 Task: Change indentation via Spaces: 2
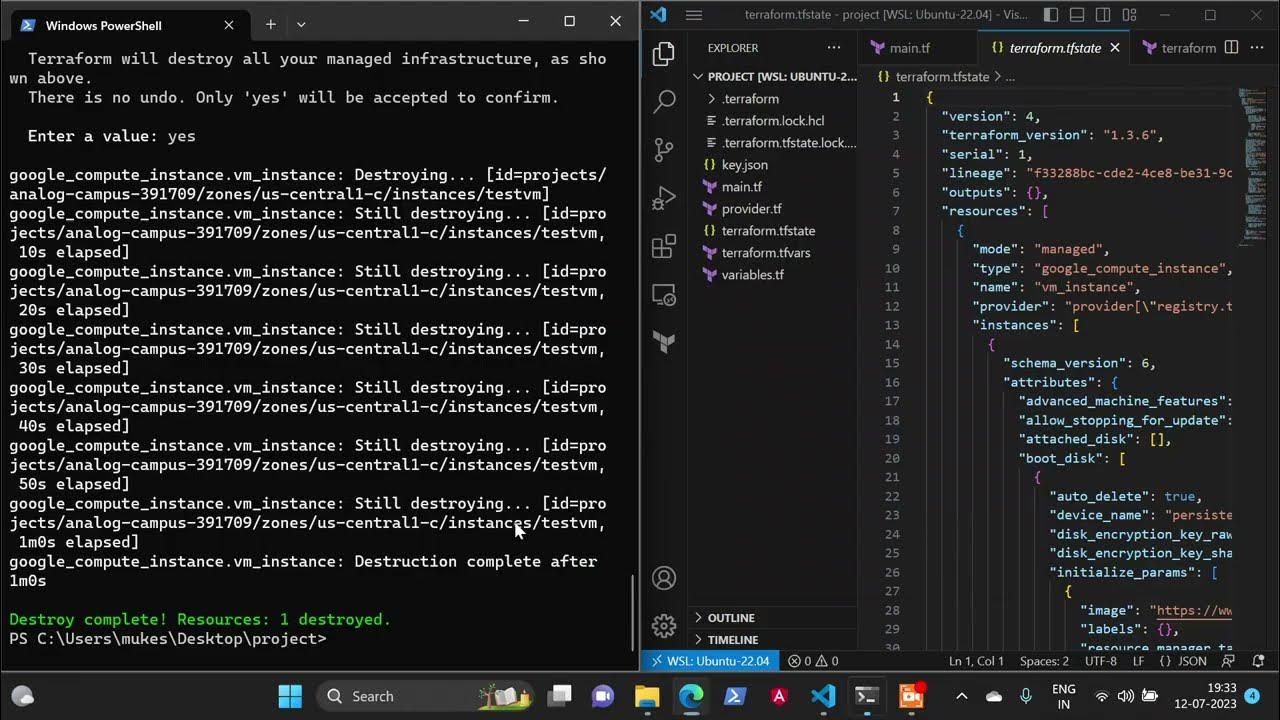(1044, 661)
